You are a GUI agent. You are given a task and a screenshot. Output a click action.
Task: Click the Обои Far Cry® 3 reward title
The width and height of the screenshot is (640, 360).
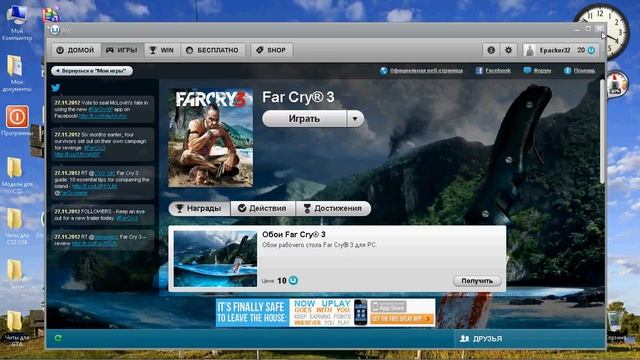tap(294, 234)
